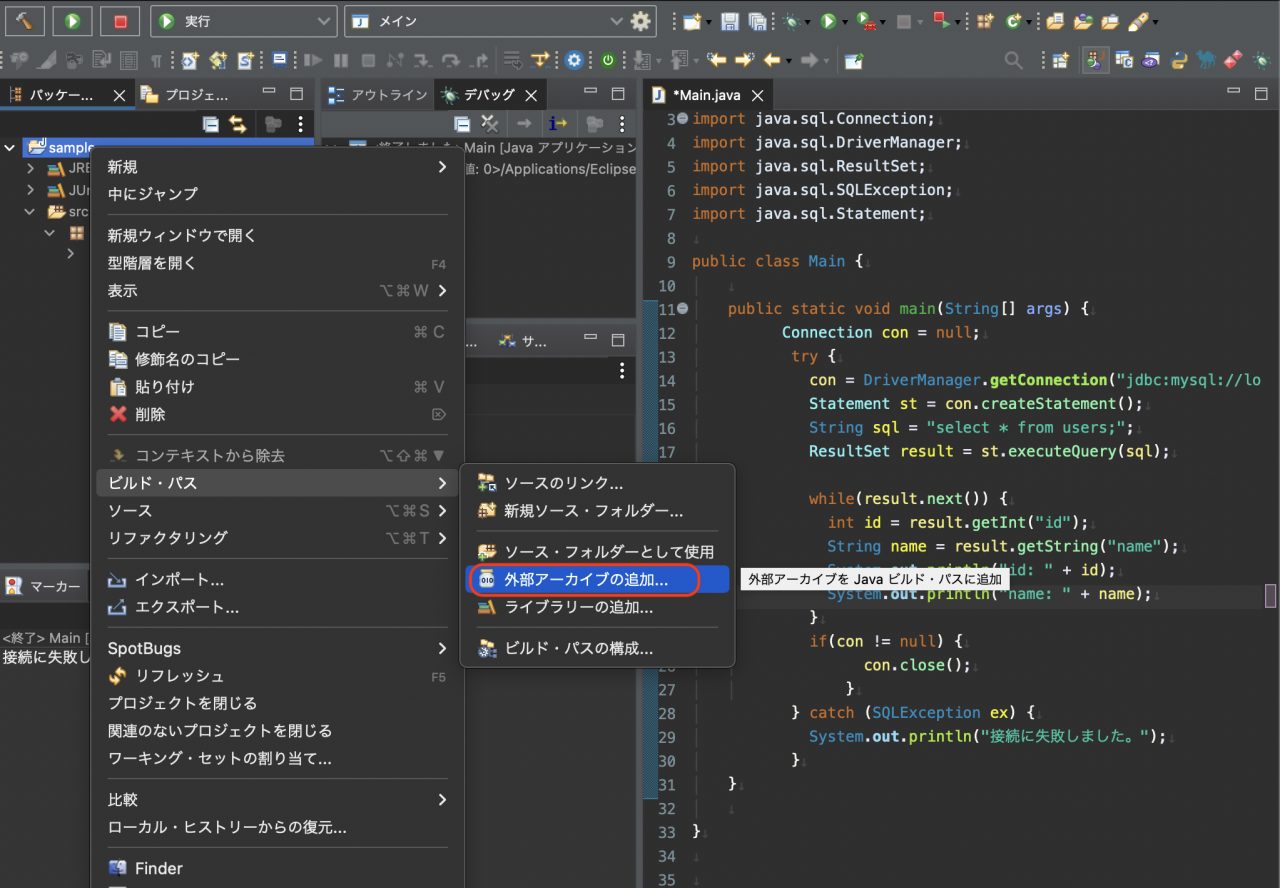The width and height of the screenshot is (1280, 888).
Task: Open the 実行 launch mode dropdown
Action: (x=244, y=21)
